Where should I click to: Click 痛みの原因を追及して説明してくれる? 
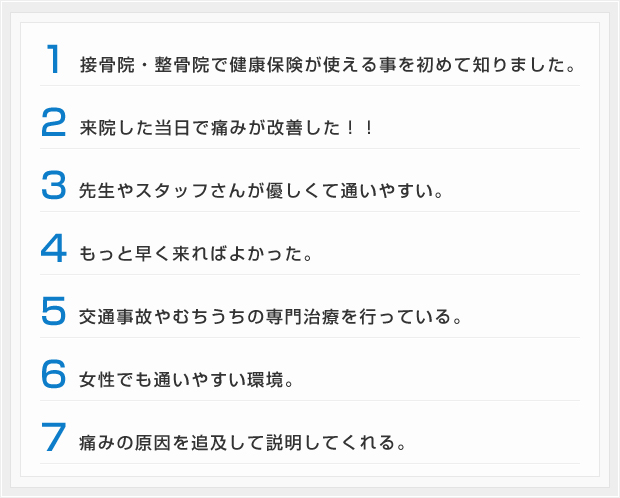coord(242,442)
